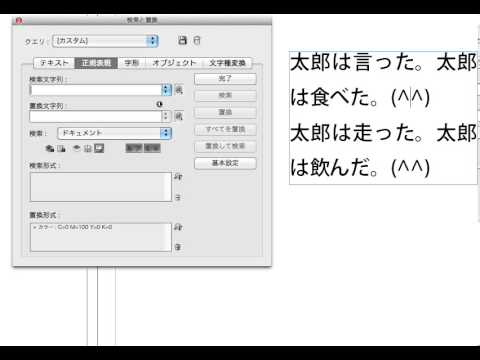Screen dimensions: 480x360
Task: Open the オブジェクト tab
Action: point(174,63)
